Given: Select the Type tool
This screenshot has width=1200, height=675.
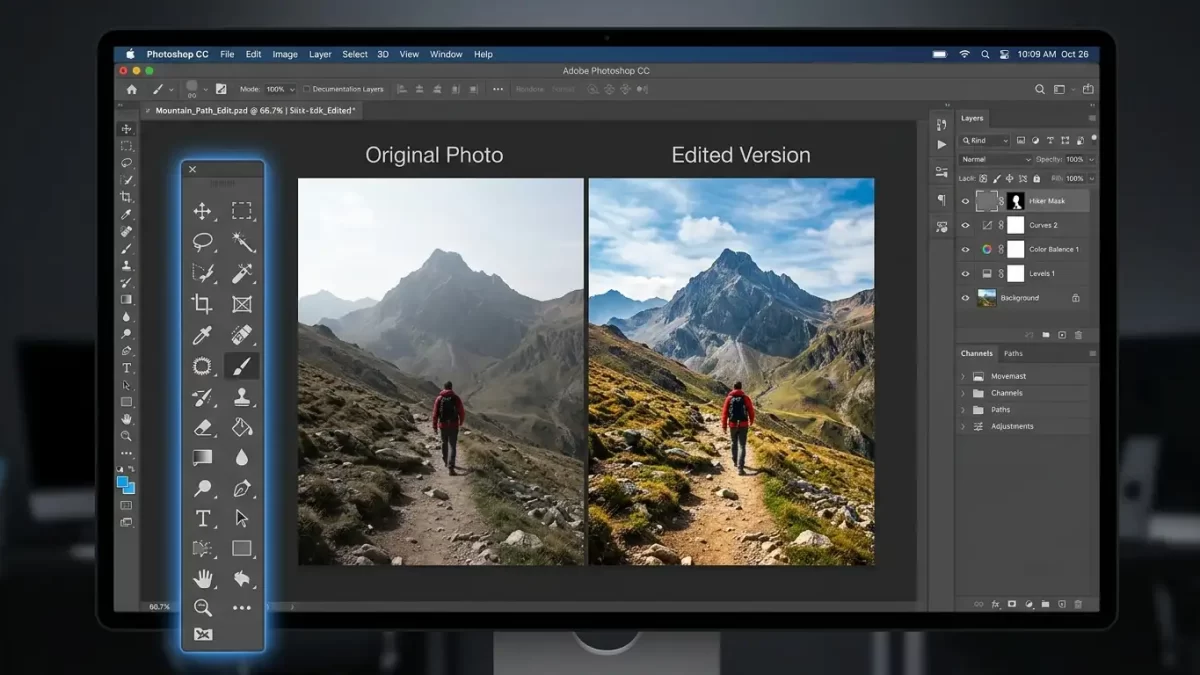Looking at the screenshot, I should (201, 517).
